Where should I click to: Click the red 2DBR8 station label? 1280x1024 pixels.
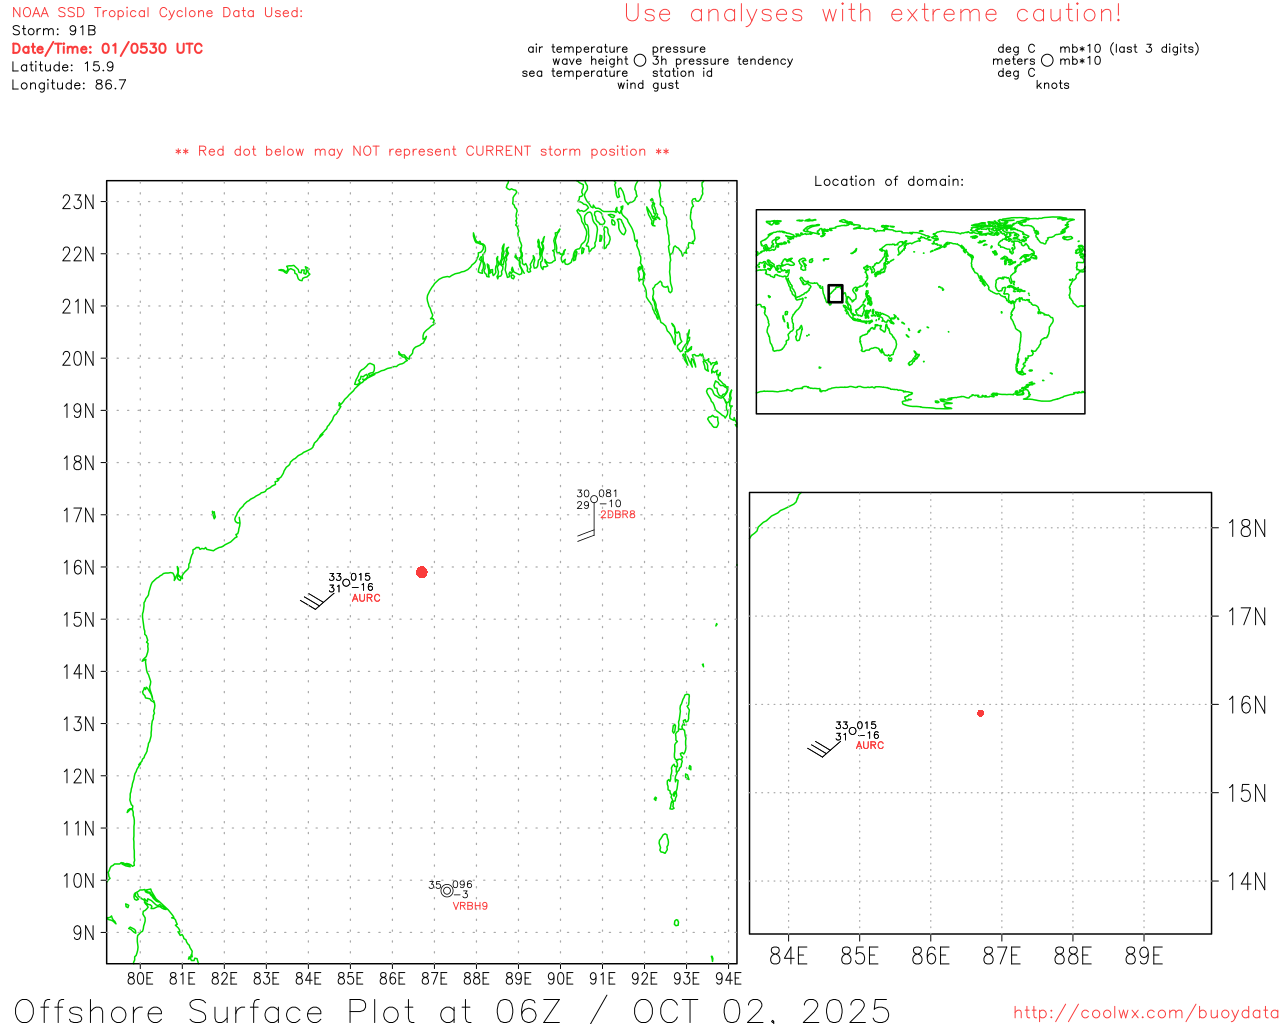point(618,515)
